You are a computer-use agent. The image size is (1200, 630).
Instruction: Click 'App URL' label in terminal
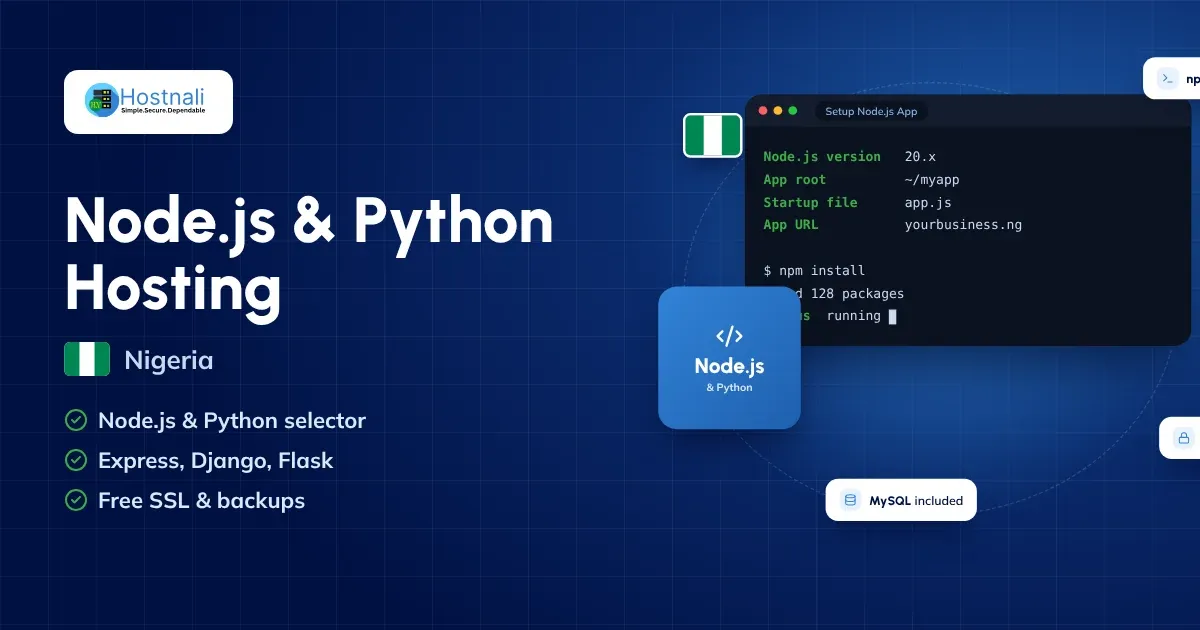[x=791, y=225]
